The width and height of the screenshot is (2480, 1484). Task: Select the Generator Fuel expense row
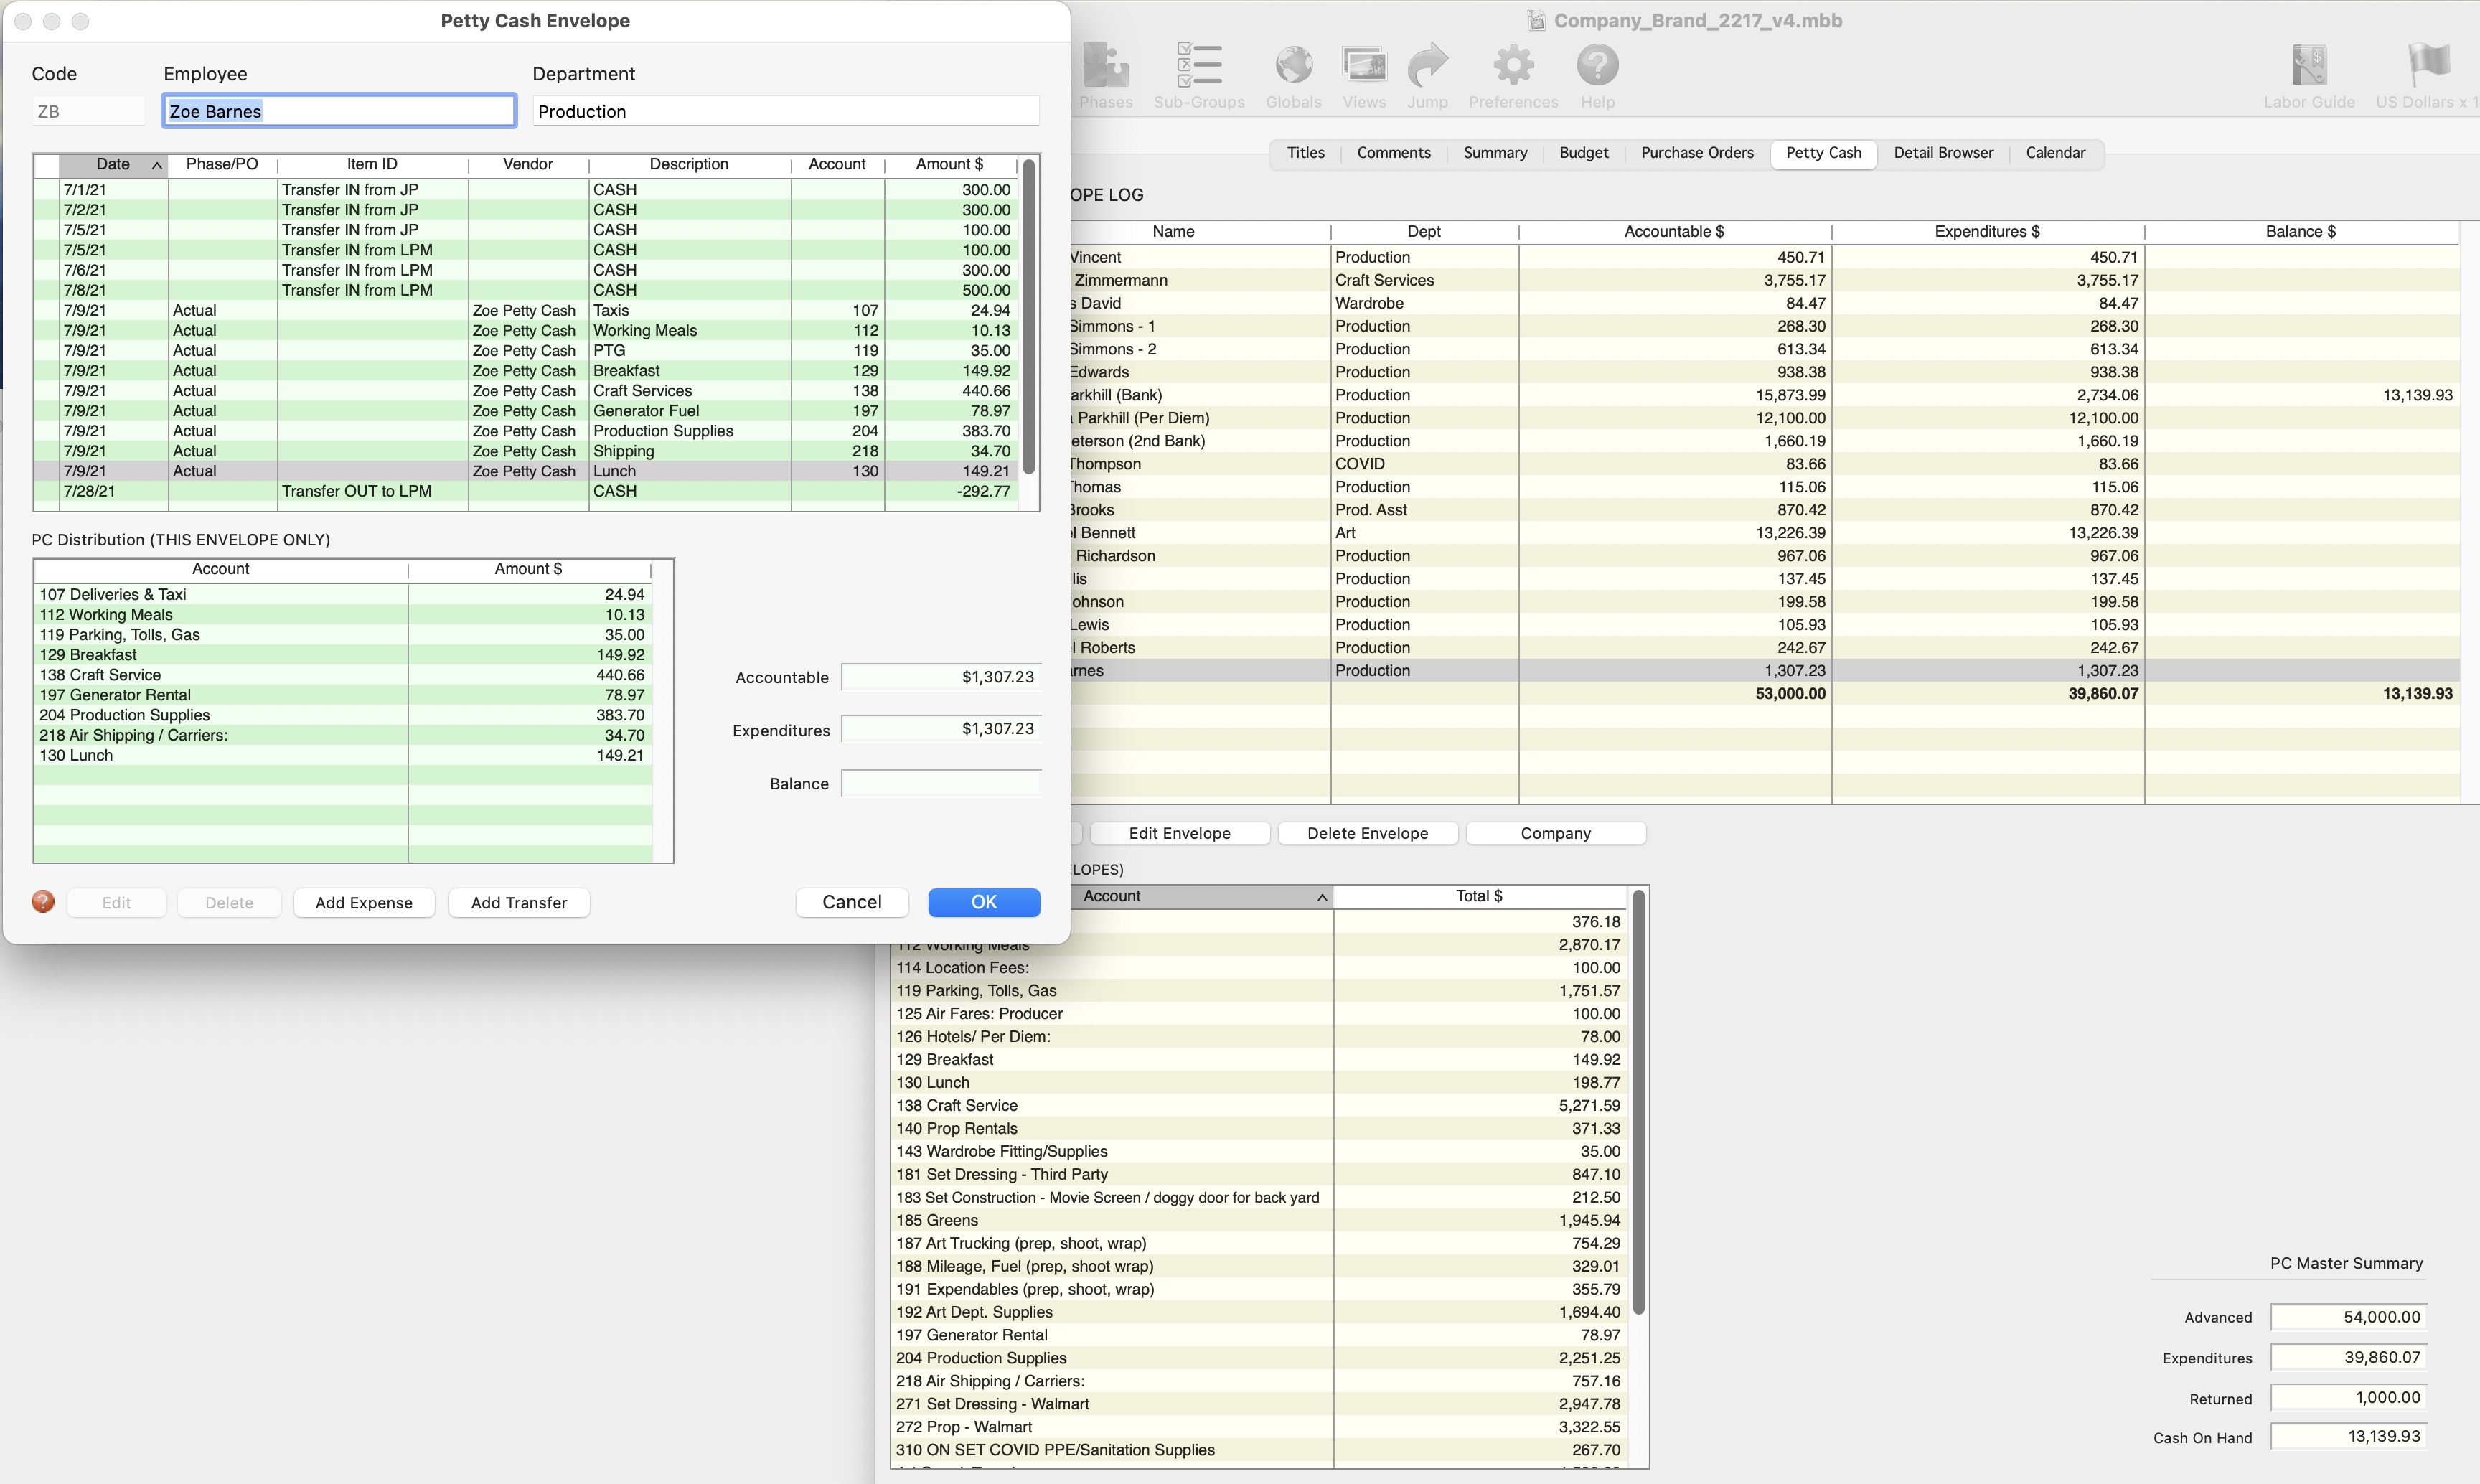click(x=526, y=411)
